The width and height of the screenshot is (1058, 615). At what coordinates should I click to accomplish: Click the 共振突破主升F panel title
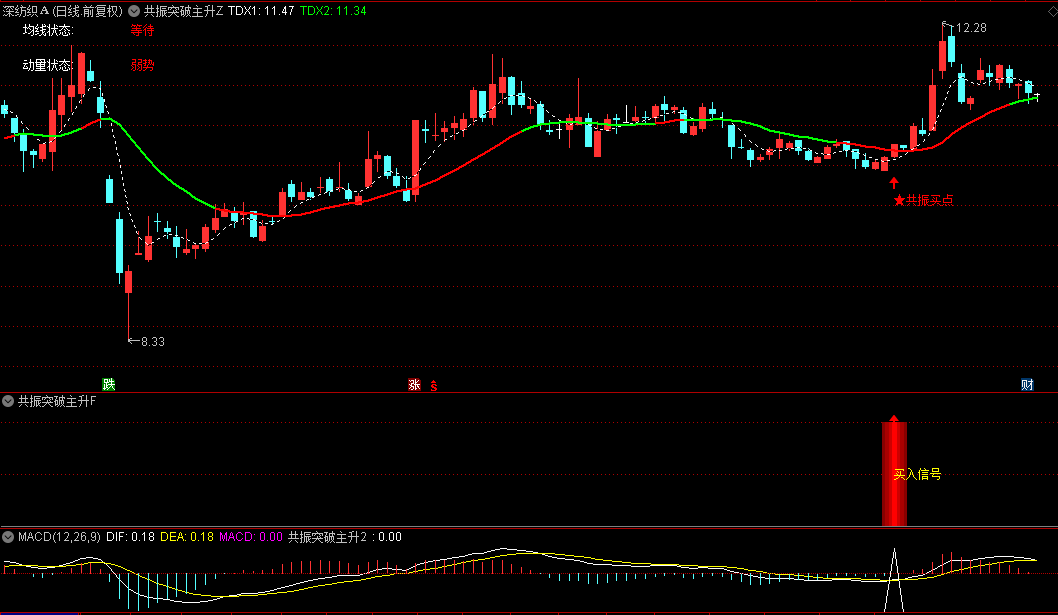point(57,401)
